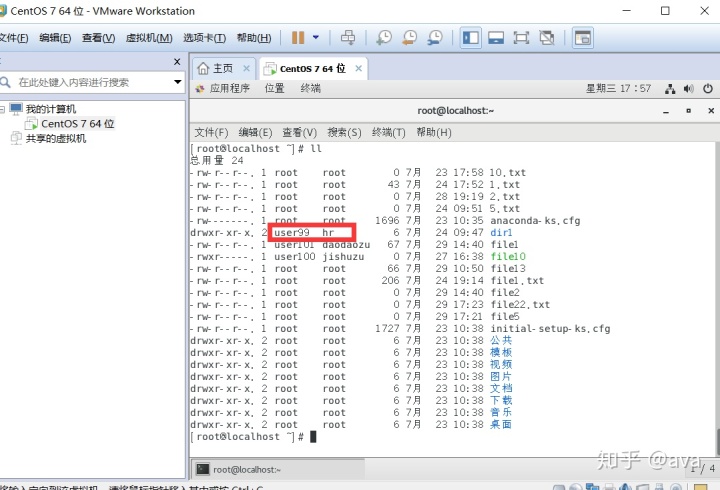Image resolution: width=720 pixels, height=490 pixels.
Task: Open the 虚拟机(M) menu
Action: (x=149, y=38)
